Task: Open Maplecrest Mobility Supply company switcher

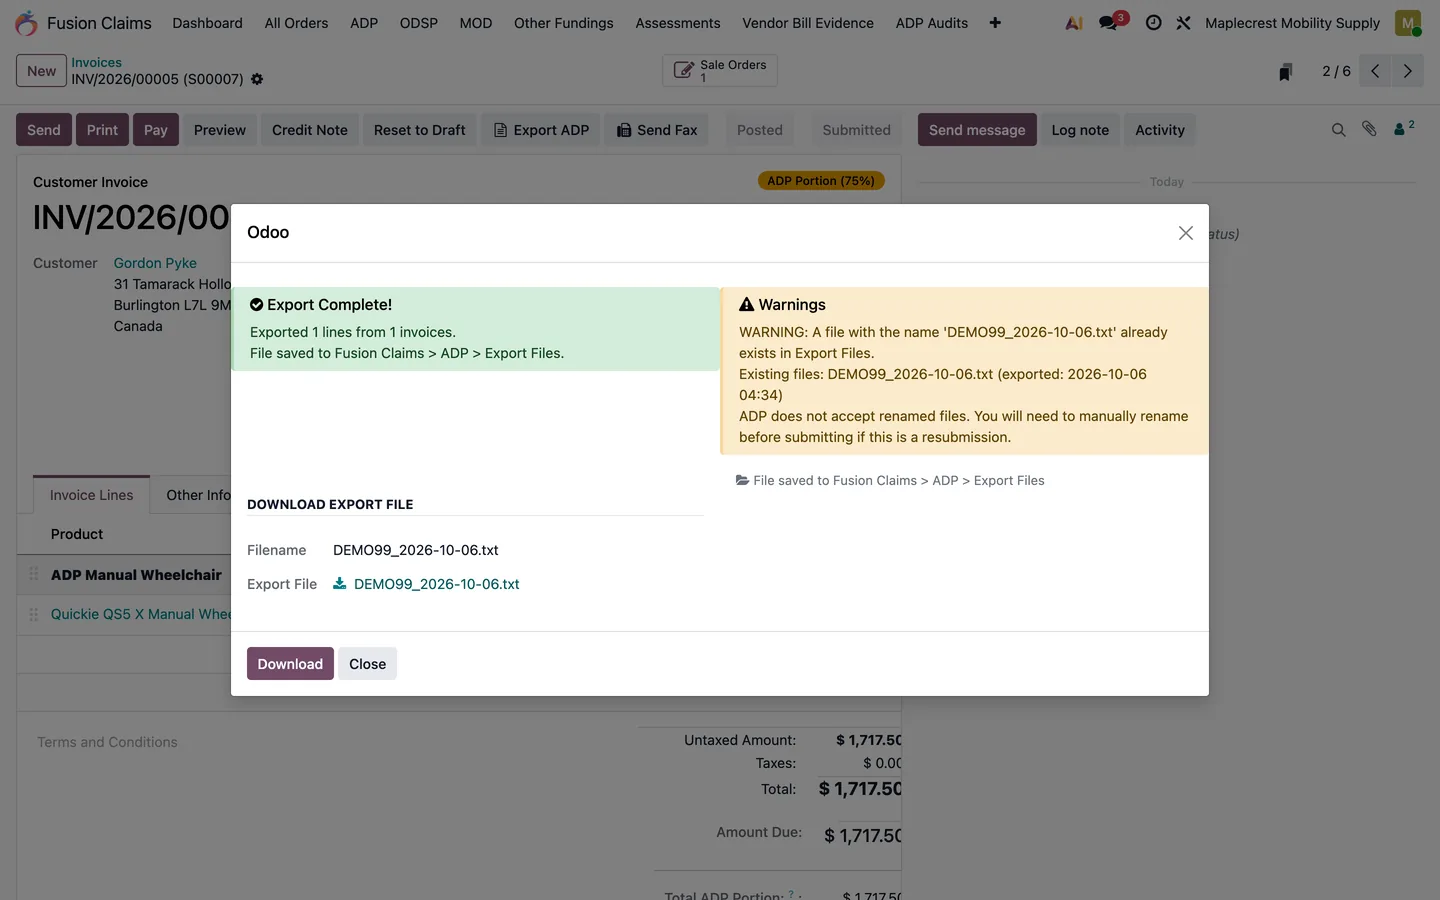Action: (x=1292, y=23)
